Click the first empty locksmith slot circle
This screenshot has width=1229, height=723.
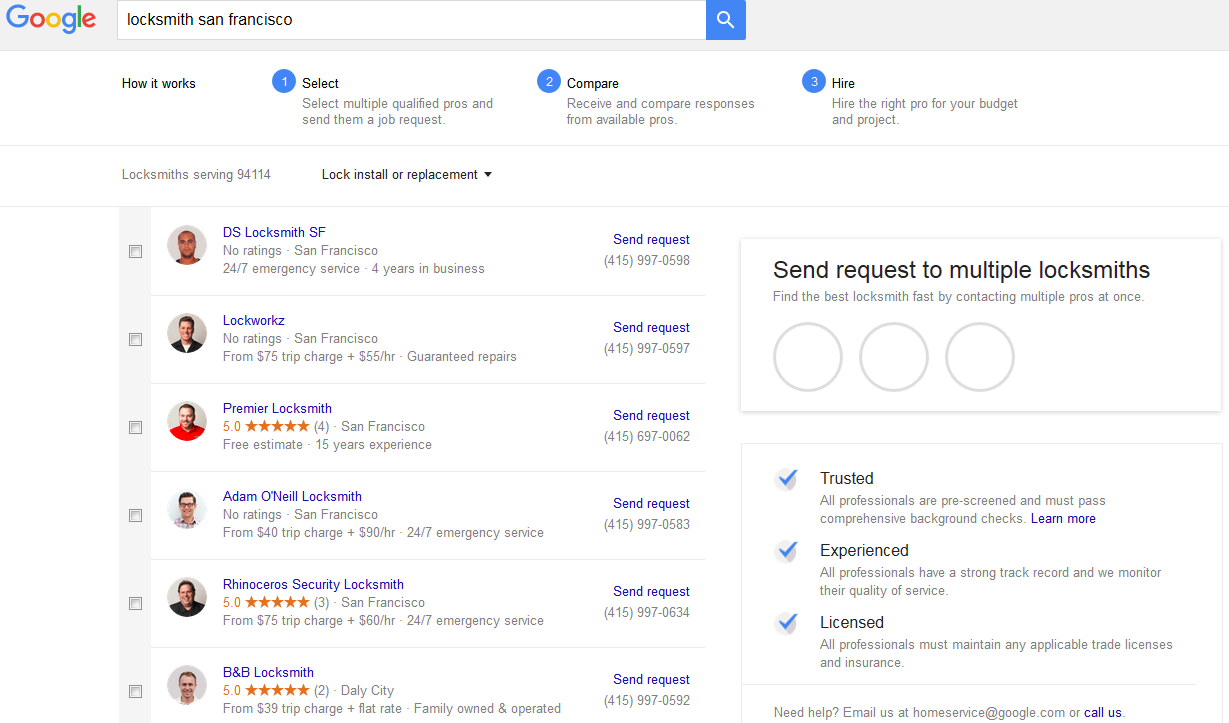808,357
